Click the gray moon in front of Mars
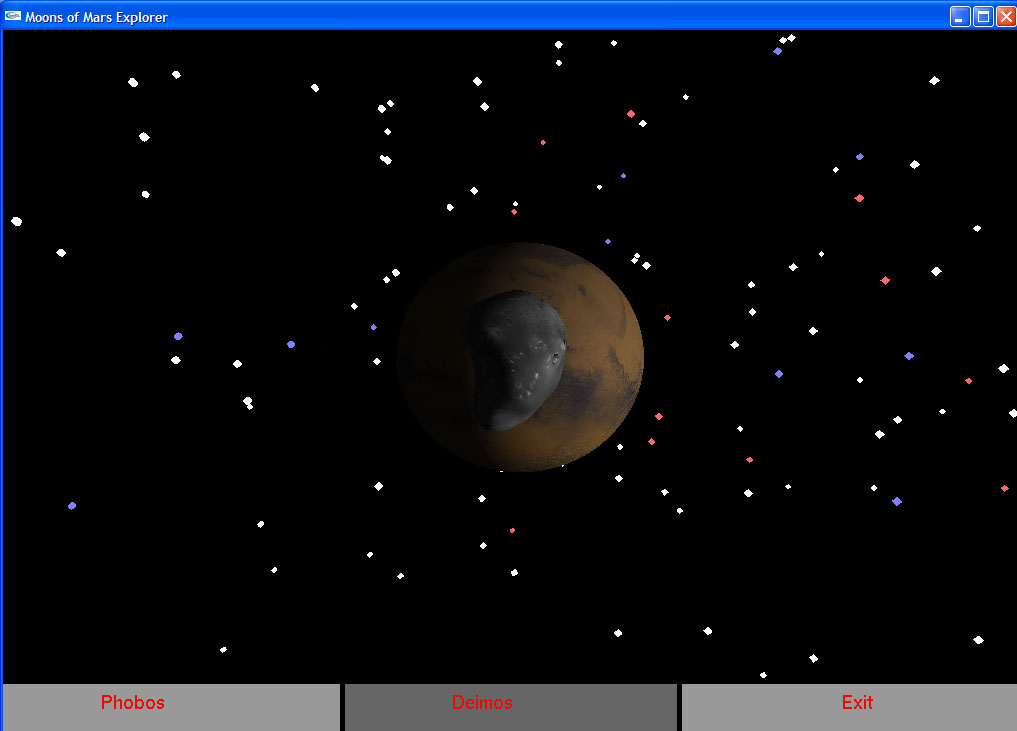This screenshot has height=731, width=1017. [510, 360]
